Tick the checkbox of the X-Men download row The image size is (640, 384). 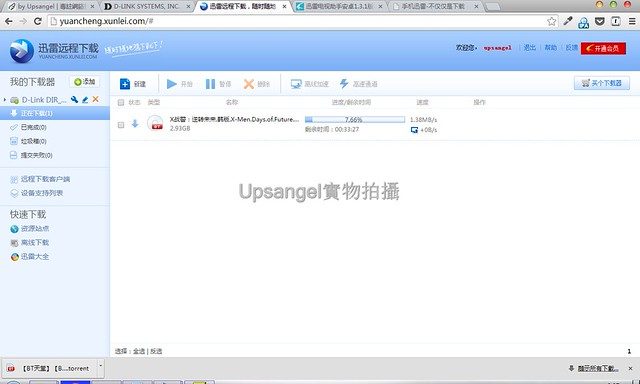(121, 124)
